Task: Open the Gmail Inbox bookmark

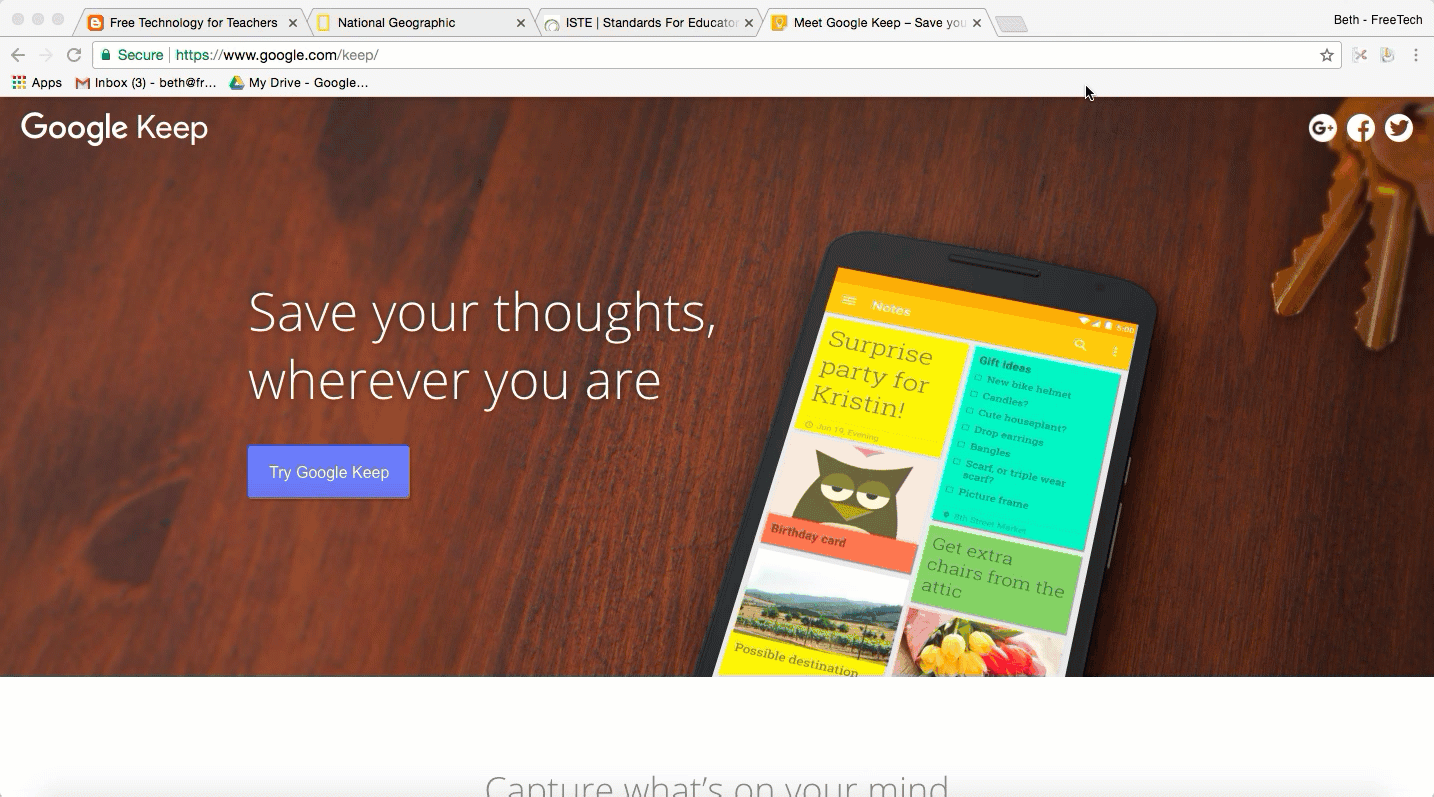Action: point(146,83)
